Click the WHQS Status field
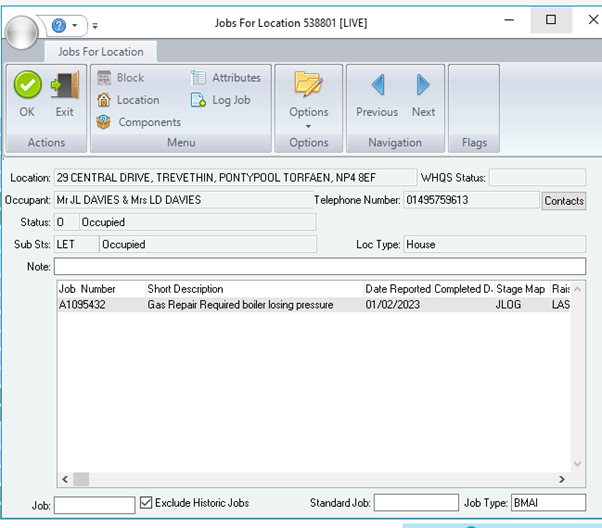 coord(538,178)
